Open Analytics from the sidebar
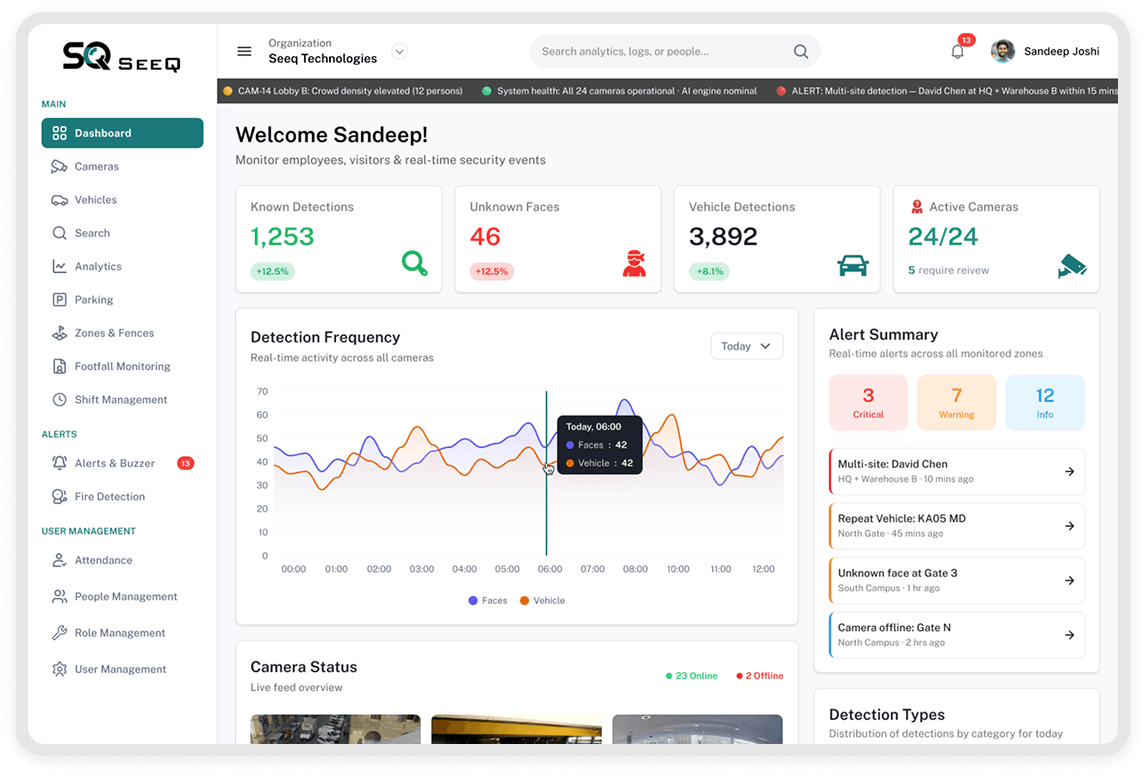Screen dimensions: 1146x776 coord(98,266)
